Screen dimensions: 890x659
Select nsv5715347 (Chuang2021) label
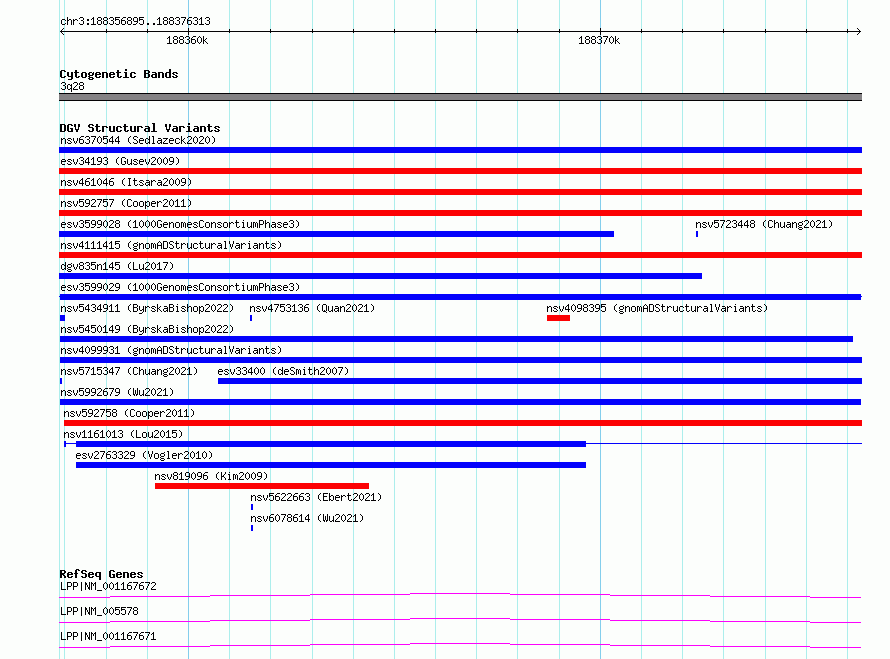129,371
